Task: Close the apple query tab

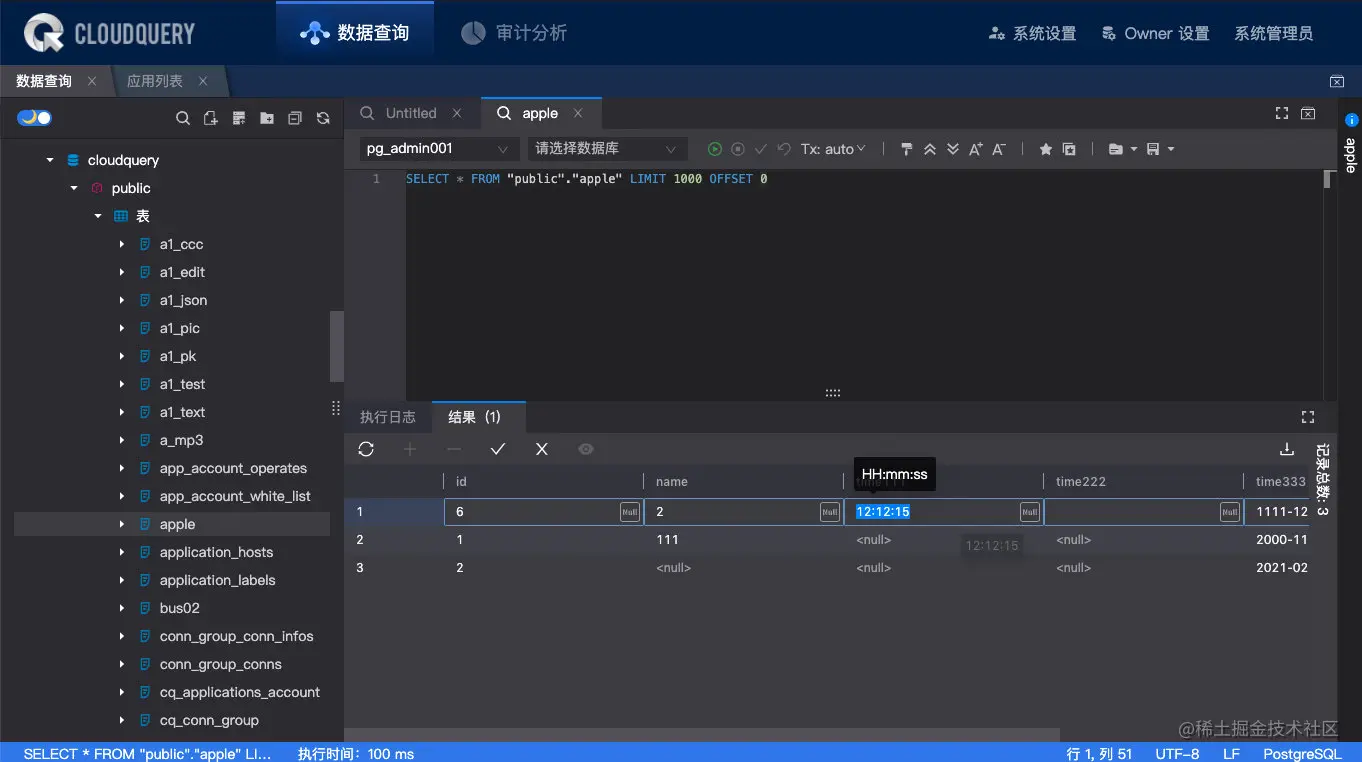Action: click(578, 113)
